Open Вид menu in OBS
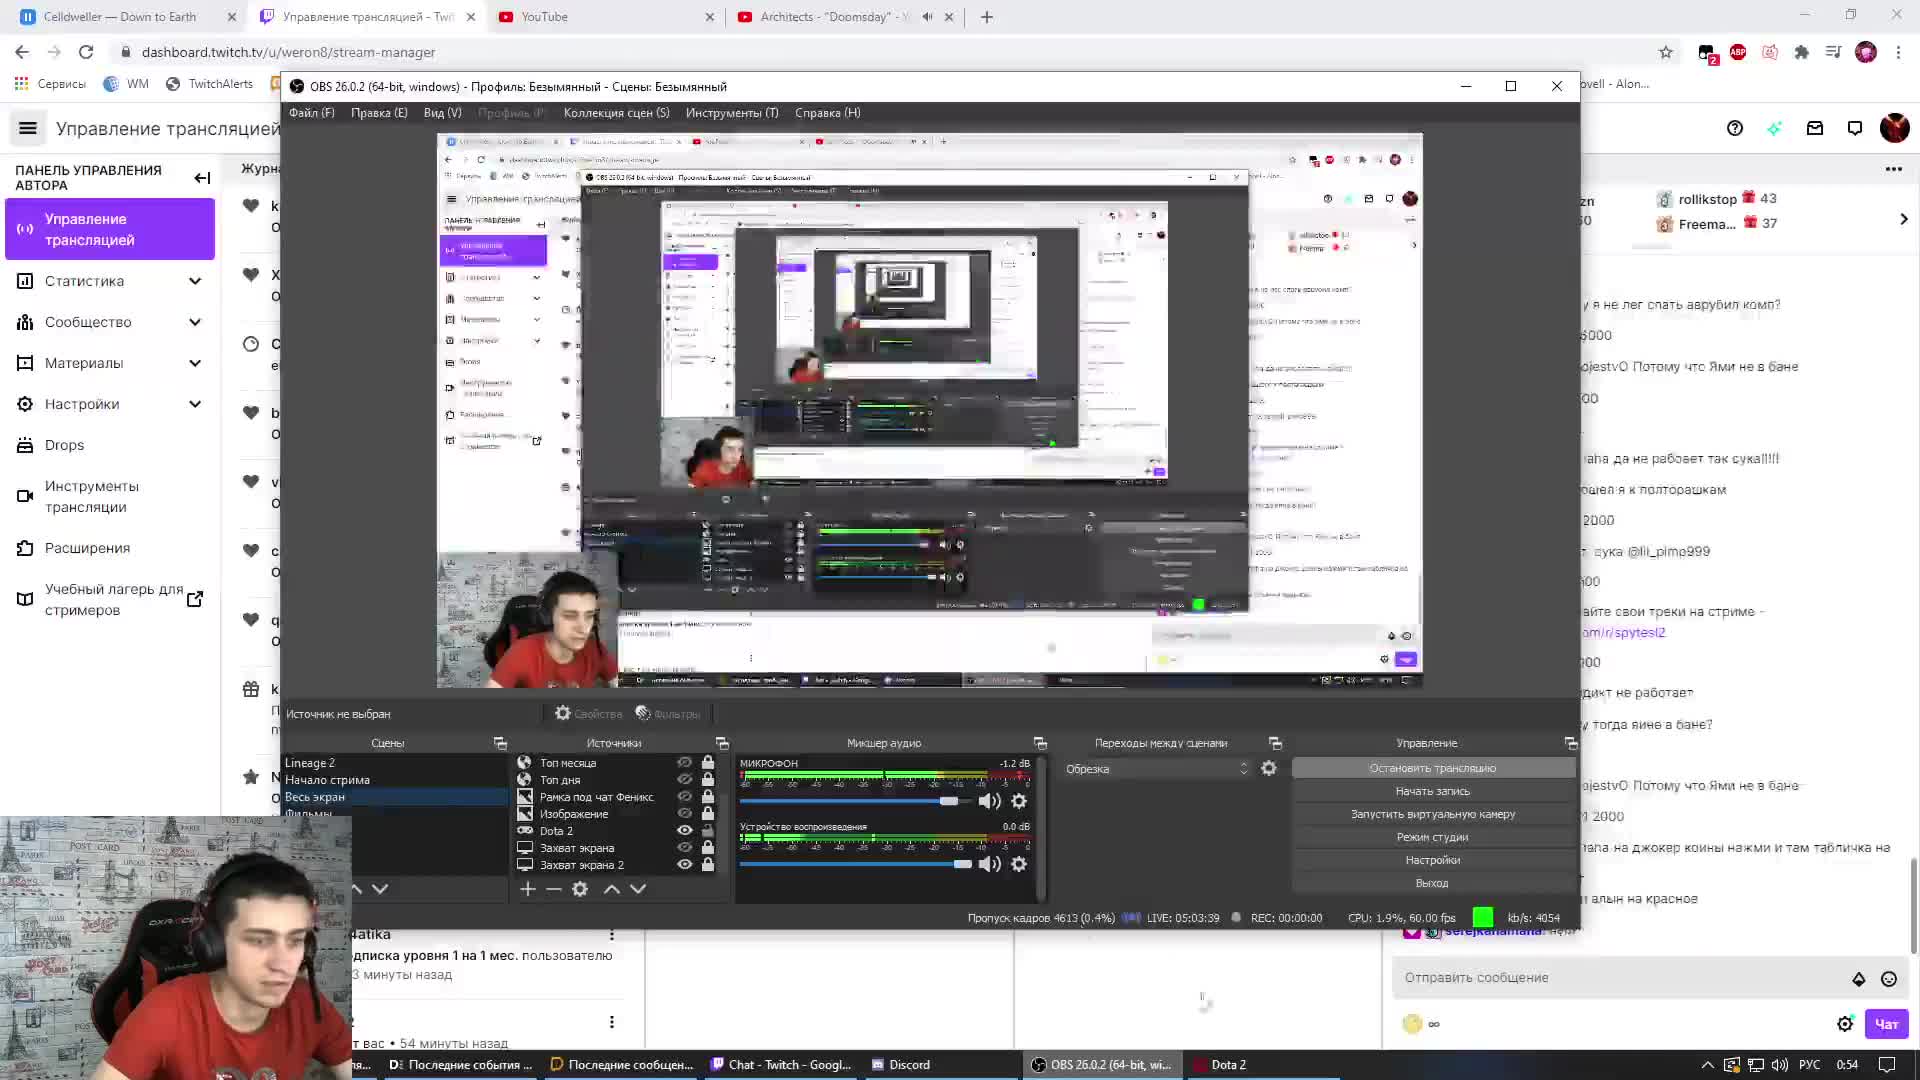 tap(442, 113)
